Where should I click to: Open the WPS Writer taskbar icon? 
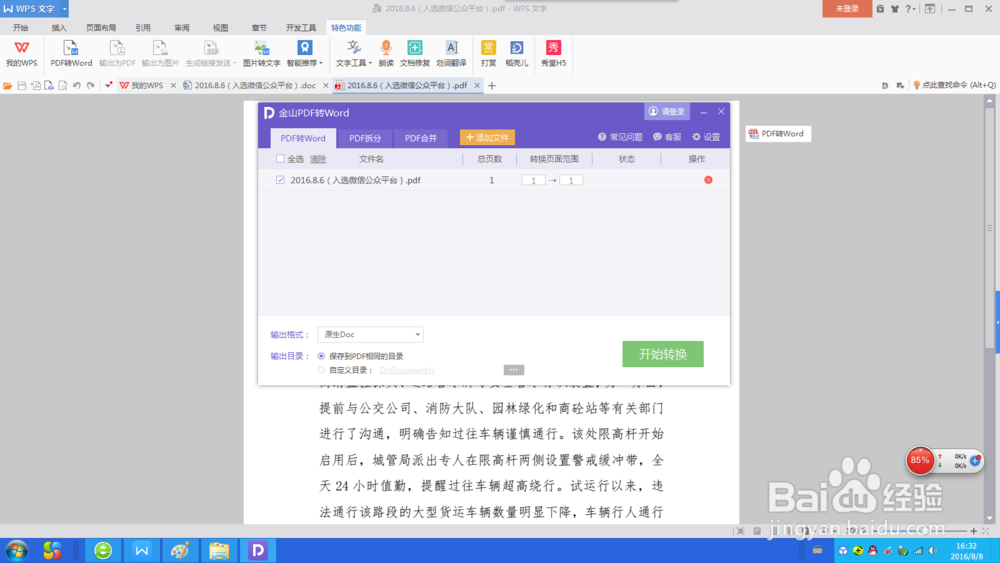(x=142, y=550)
